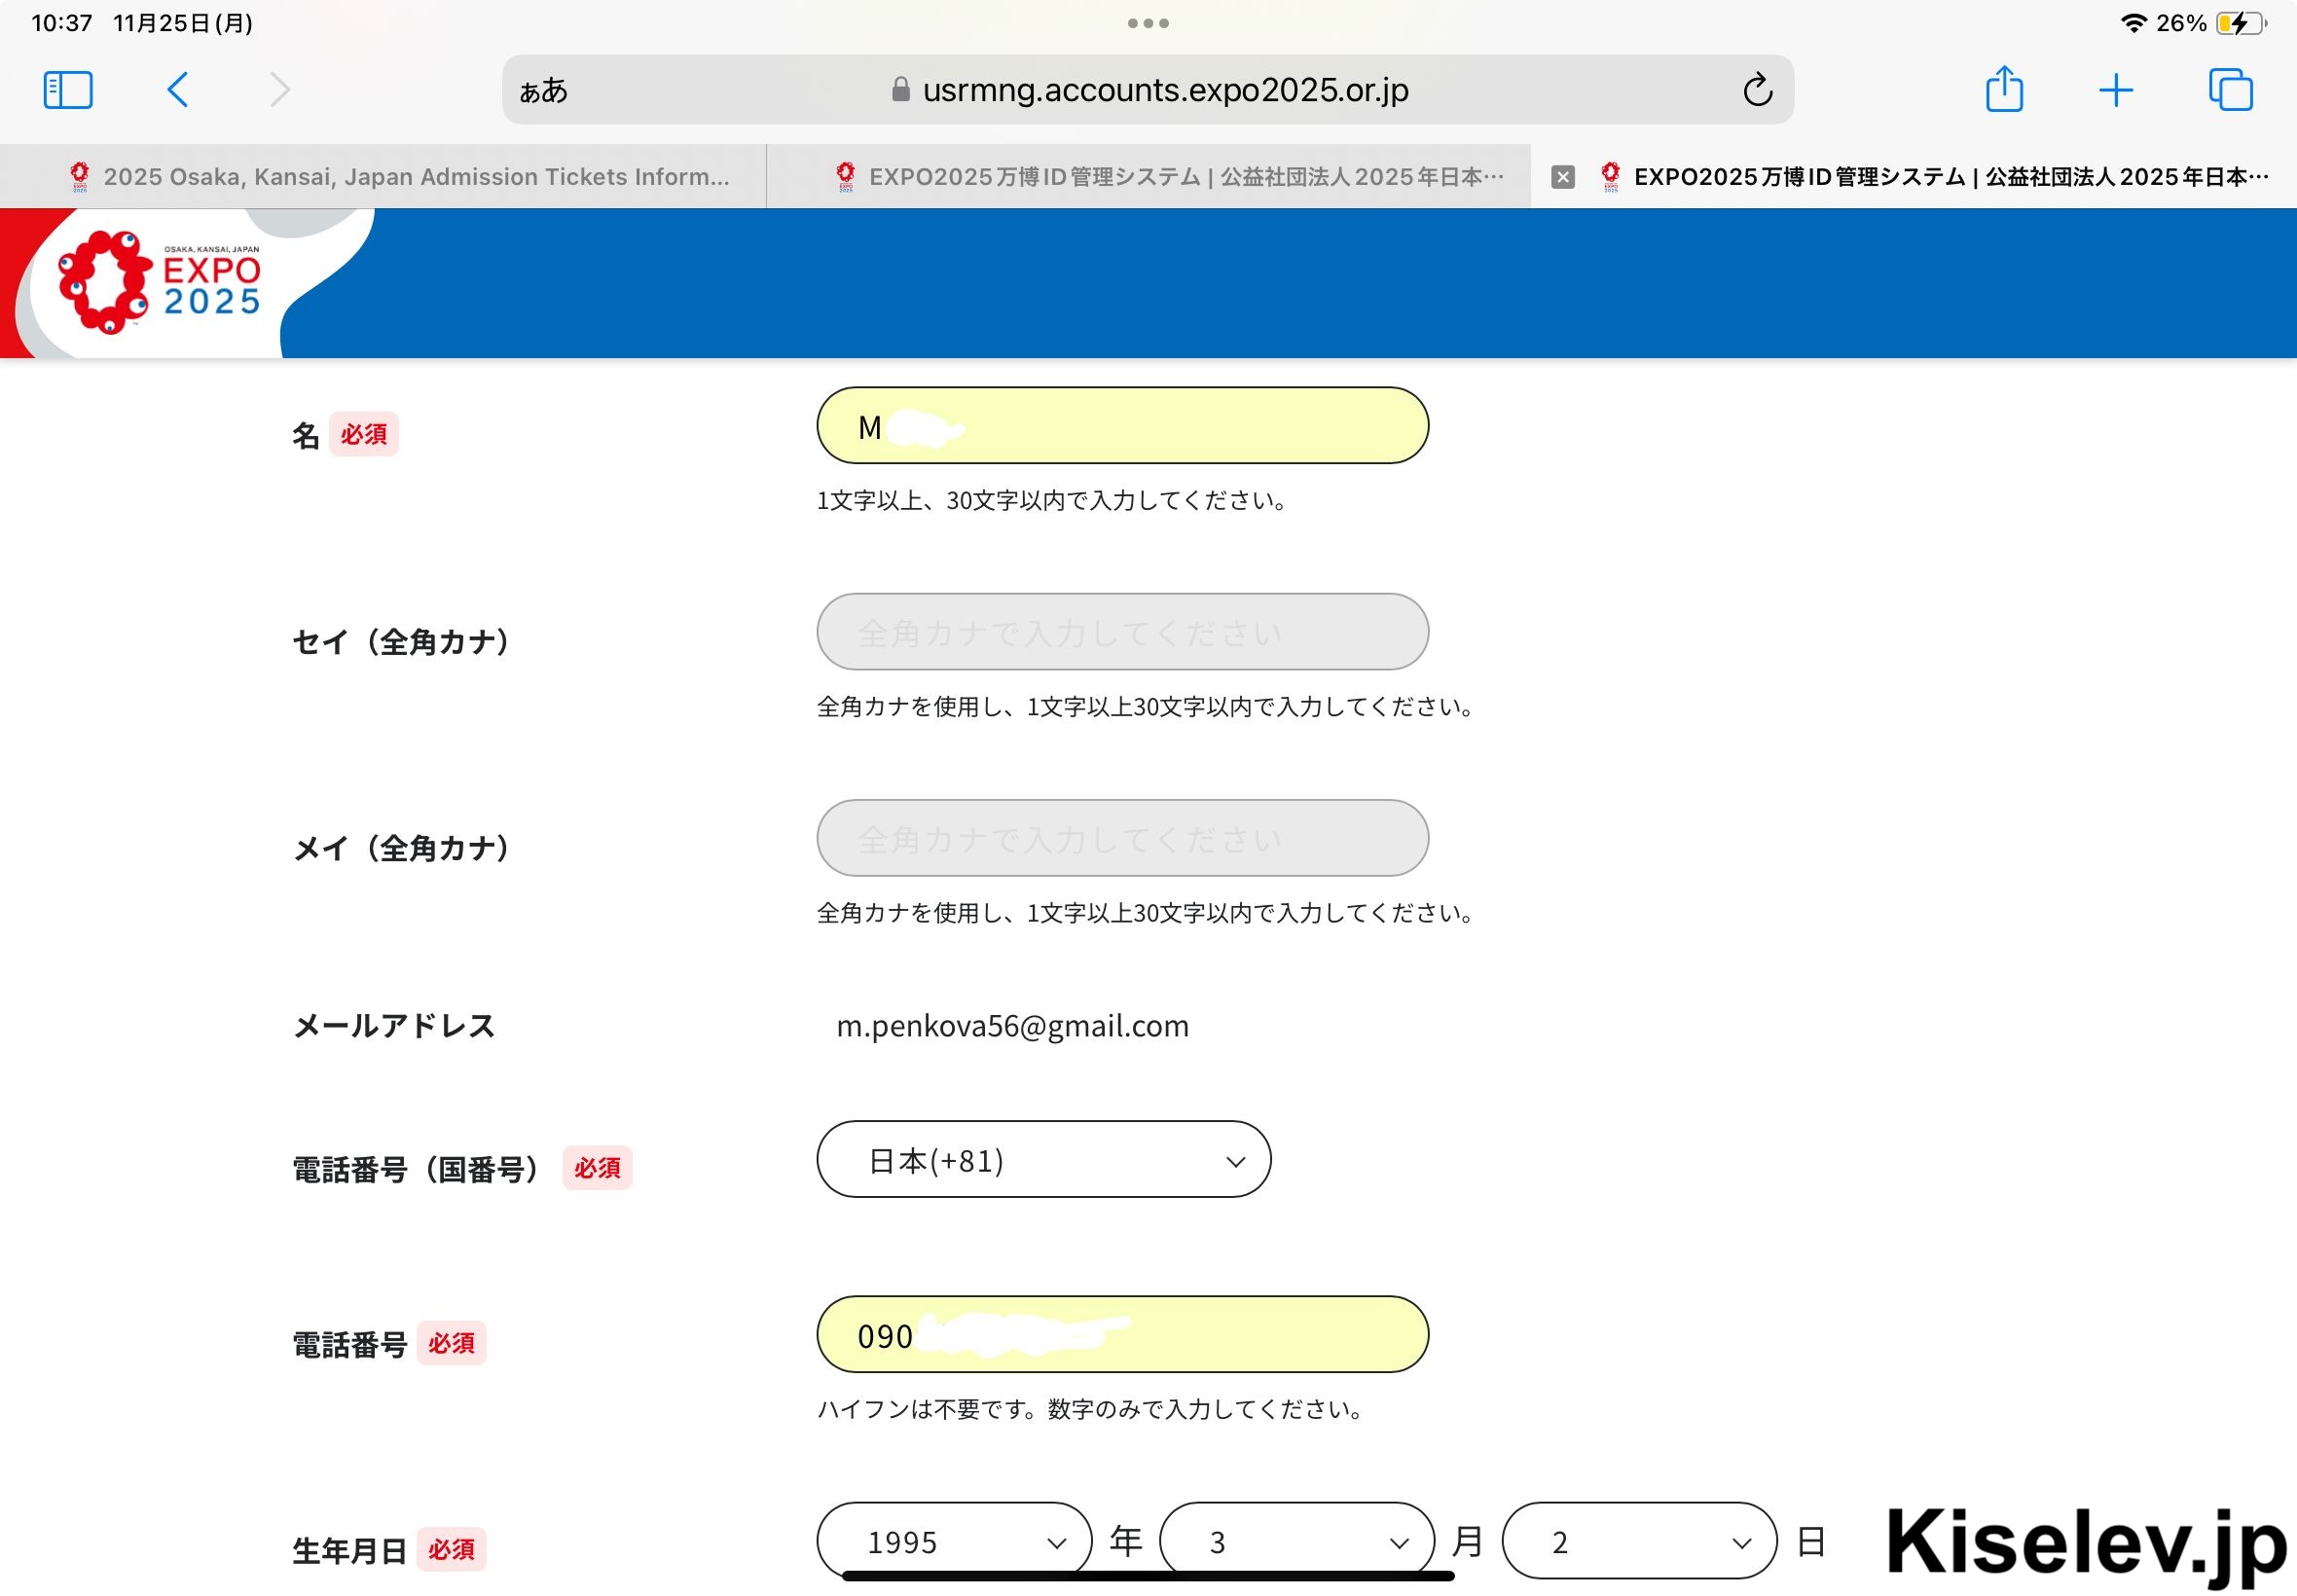Open the ああ page settings menu
Screen dimensions: 2297x1596
tap(544, 91)
